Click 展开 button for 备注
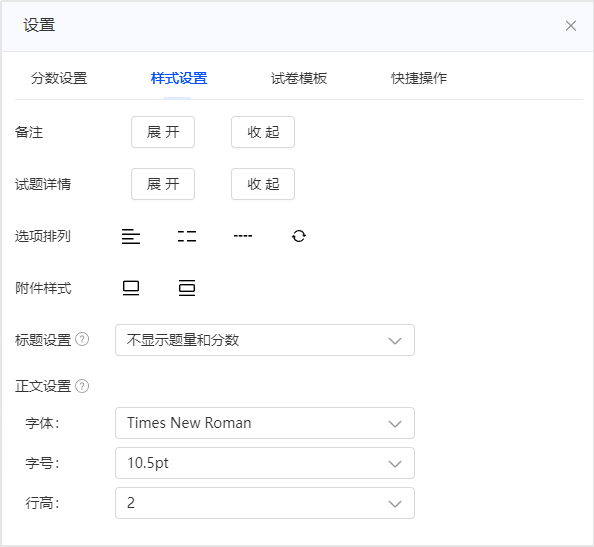This screenshot has width=594, height=547. pyautogui.click(x=163, y=132)
